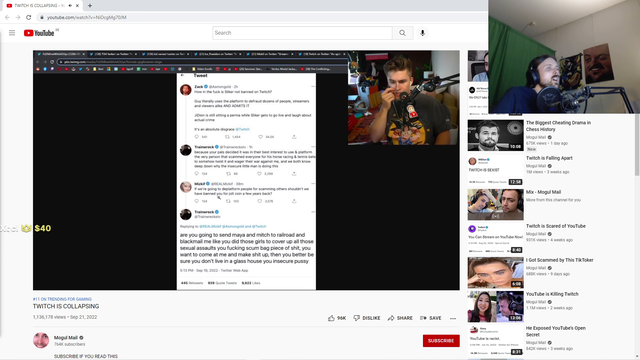The width and height of the screenshot is (640, 360).
Task: Reload the page in browser
Action: point(29,17)
